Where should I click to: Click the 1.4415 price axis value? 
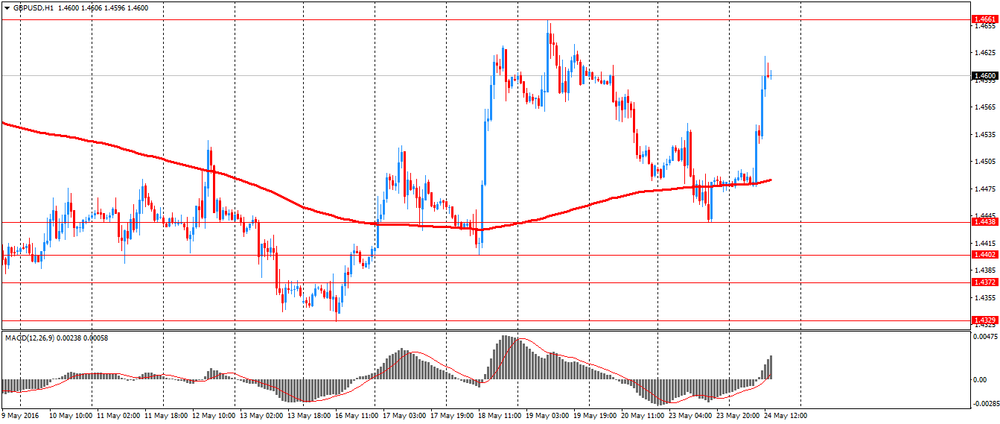pos(984,244)
